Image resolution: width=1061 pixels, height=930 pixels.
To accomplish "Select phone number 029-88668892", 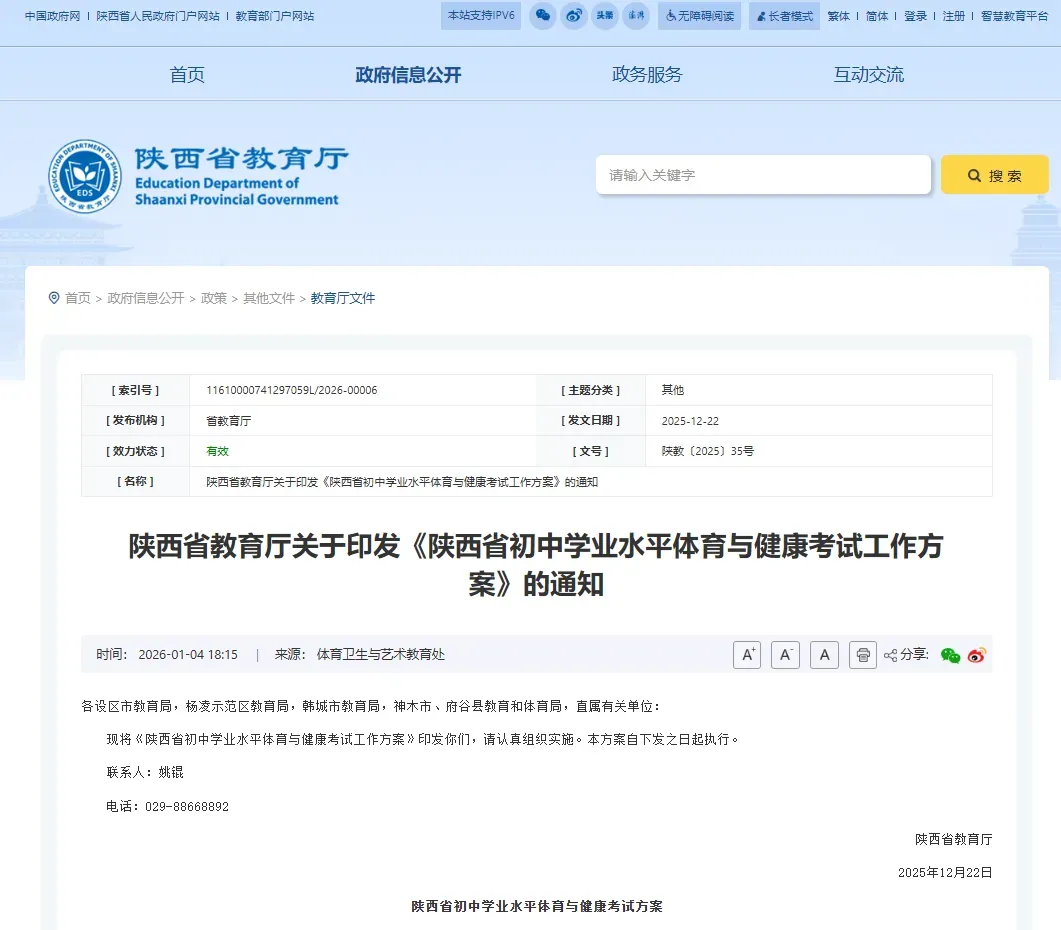I will click(x=187, y=806).
